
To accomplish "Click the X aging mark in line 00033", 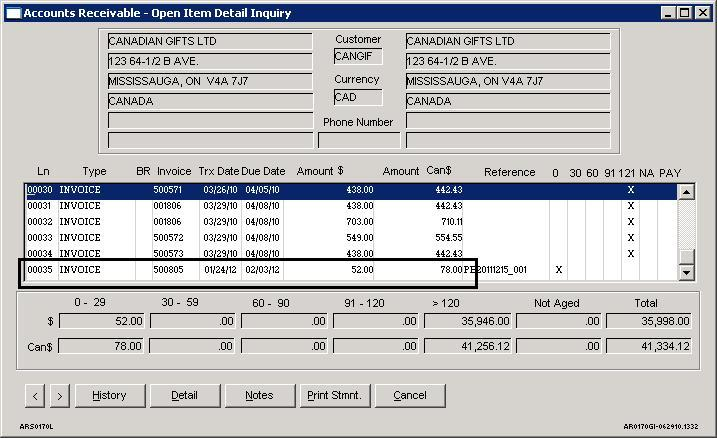I will (631, 238).
